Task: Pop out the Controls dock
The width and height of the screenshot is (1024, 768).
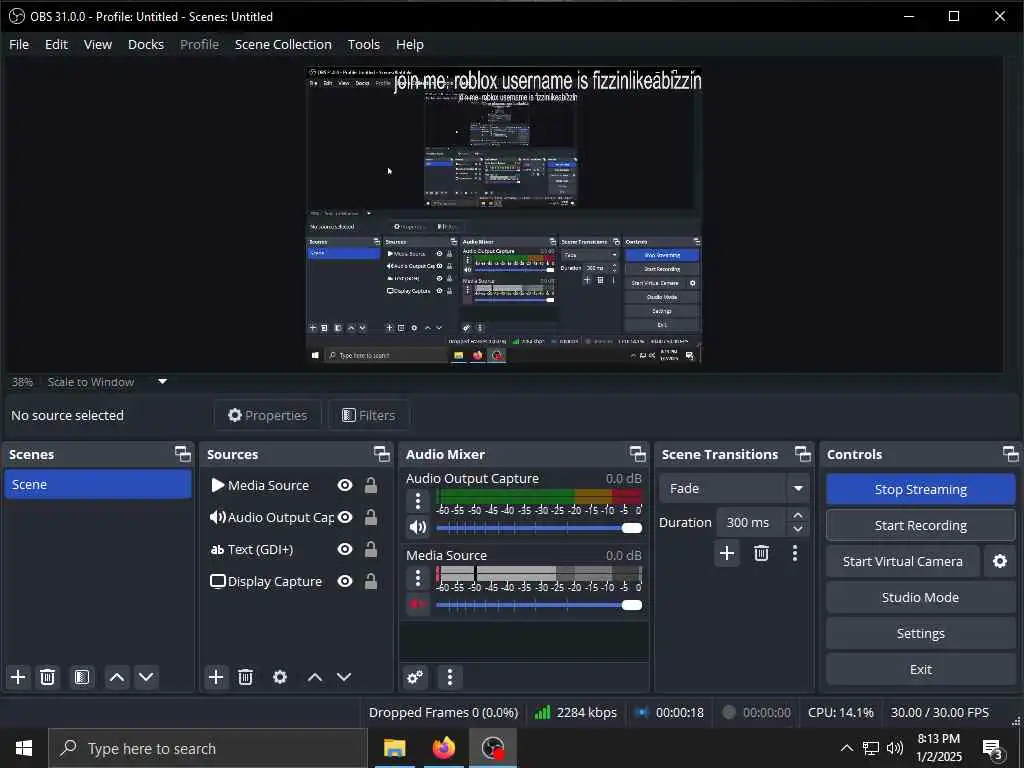Action: point(1010,454)
